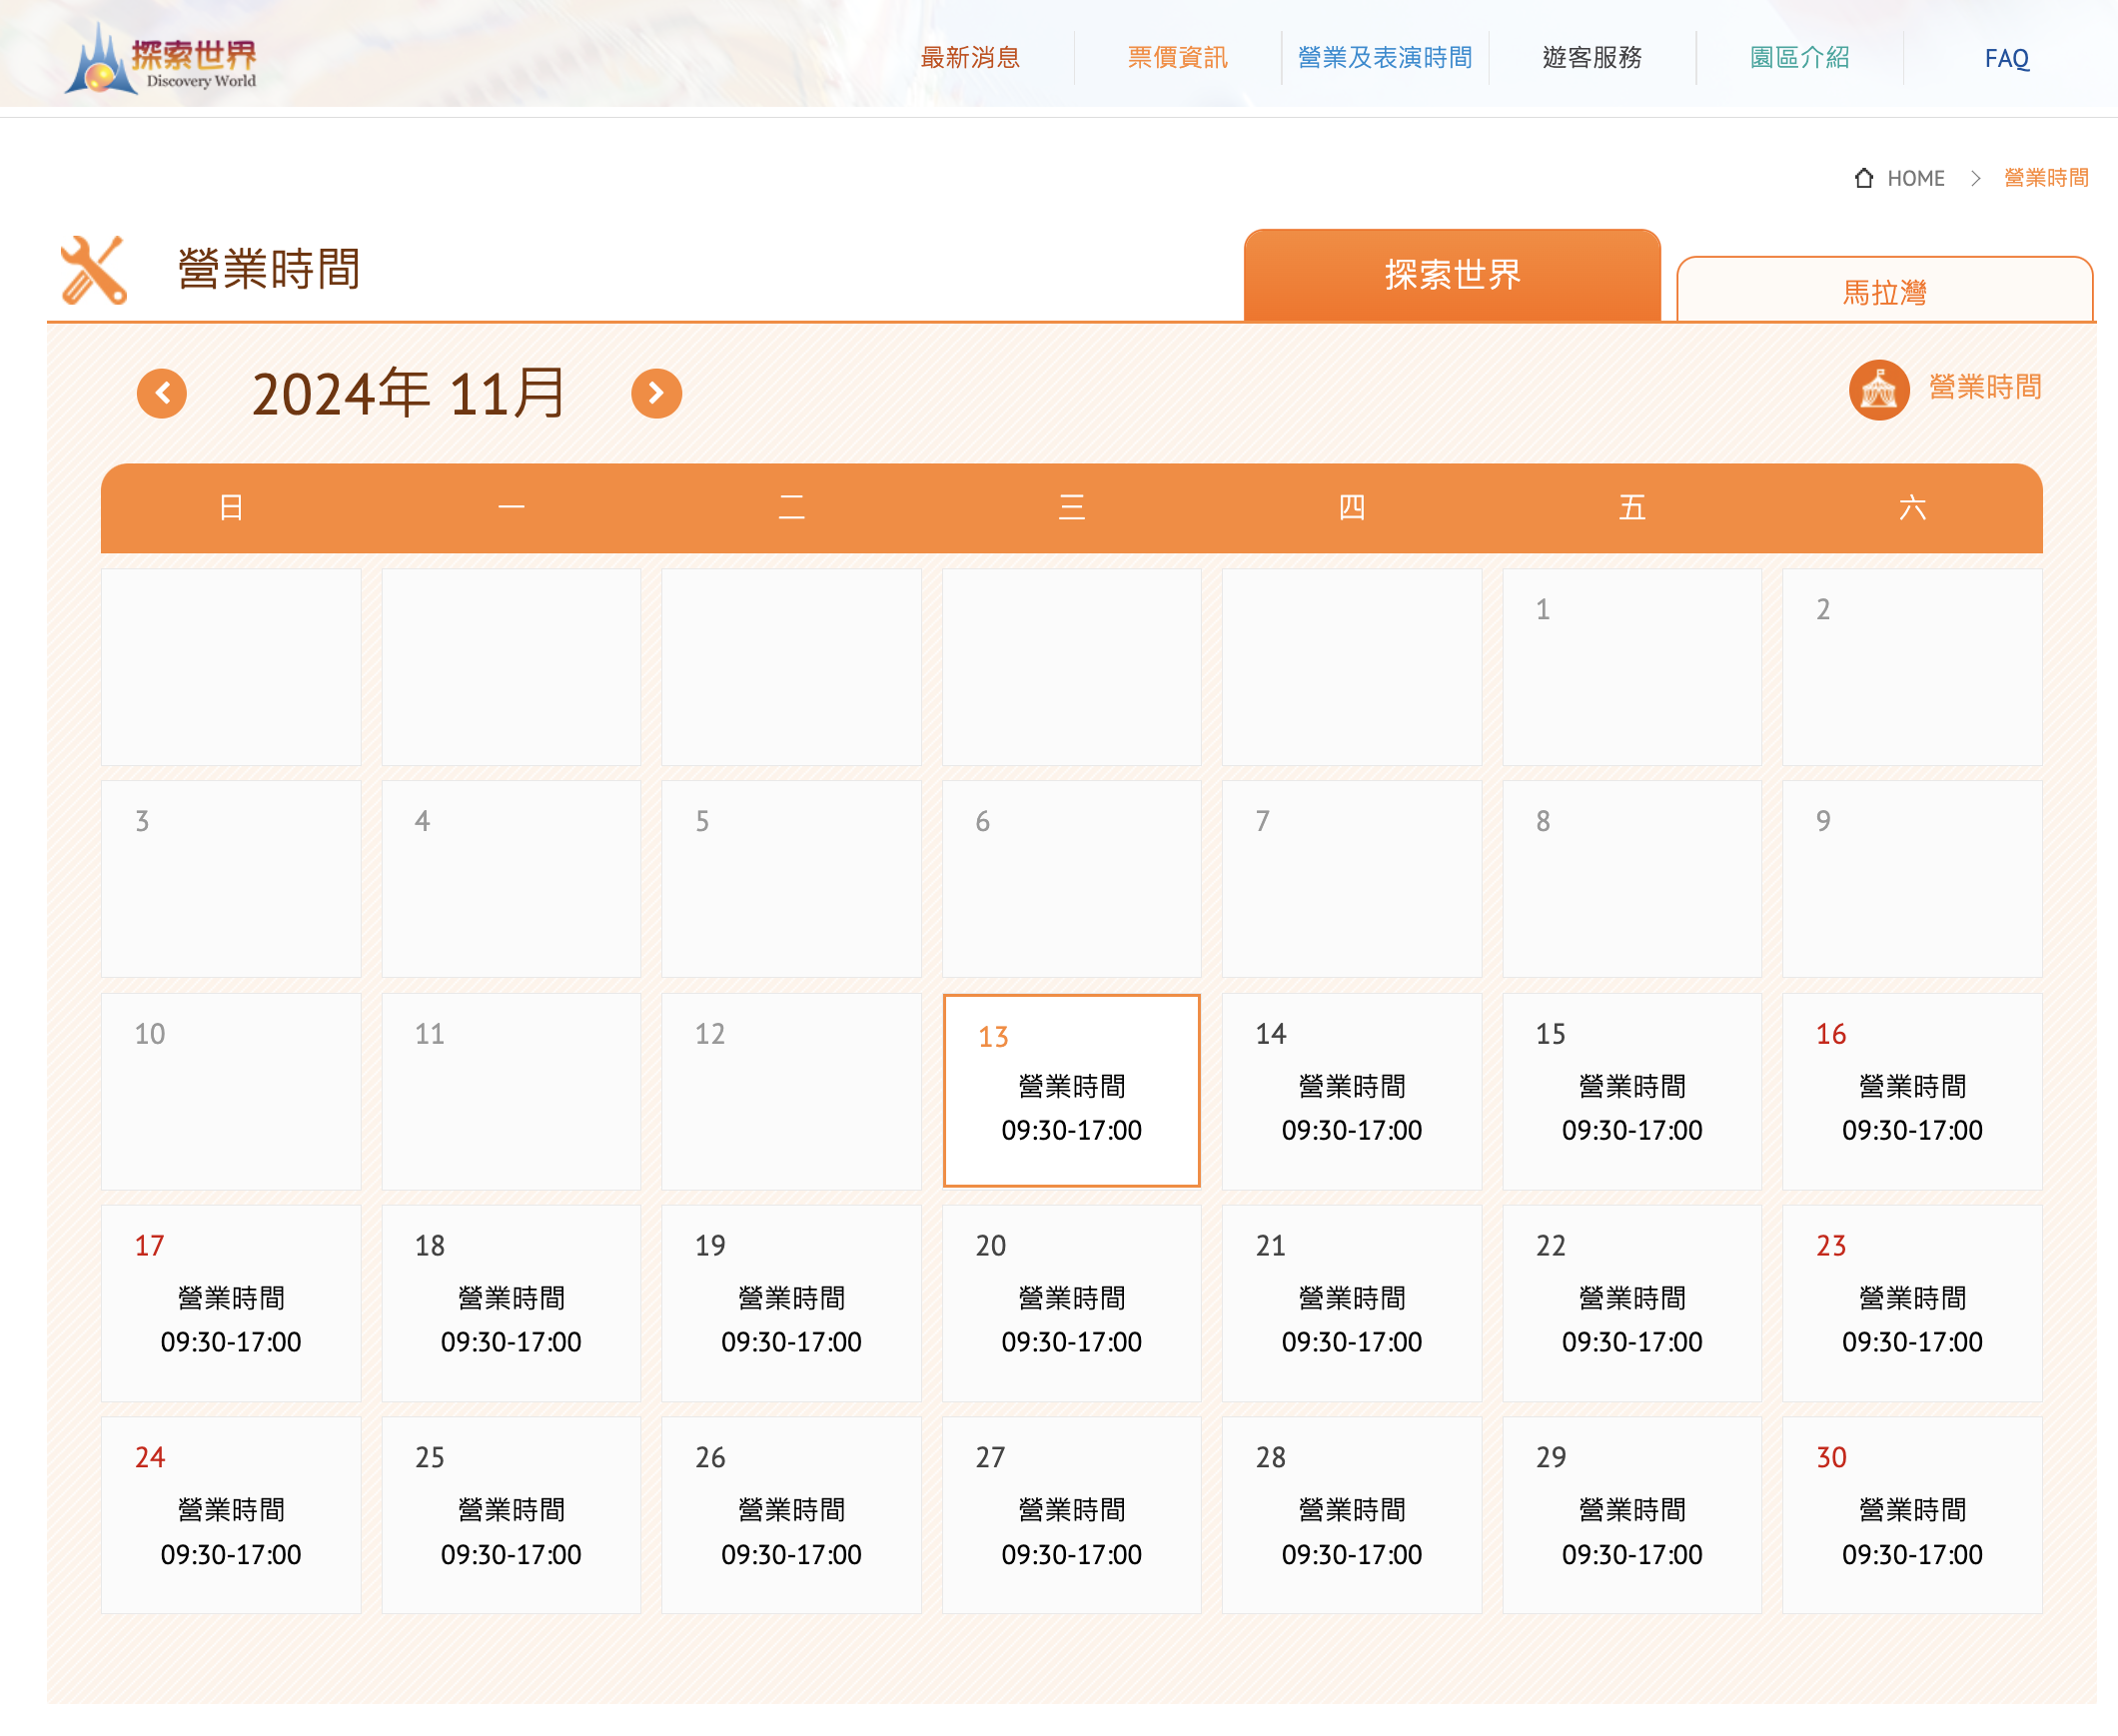The image size is (2118, 1736).
Task: Open 最新消息 menu
Action: click(x=970, y=58)
